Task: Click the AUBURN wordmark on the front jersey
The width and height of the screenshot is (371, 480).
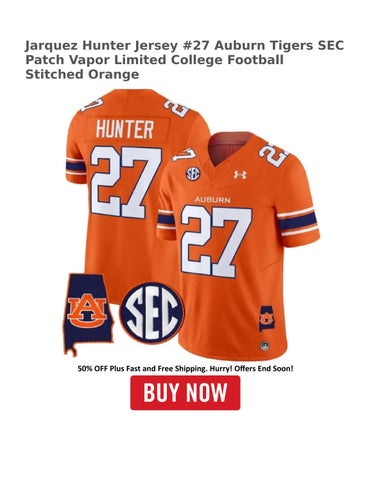Action: [x=212, y=200]
